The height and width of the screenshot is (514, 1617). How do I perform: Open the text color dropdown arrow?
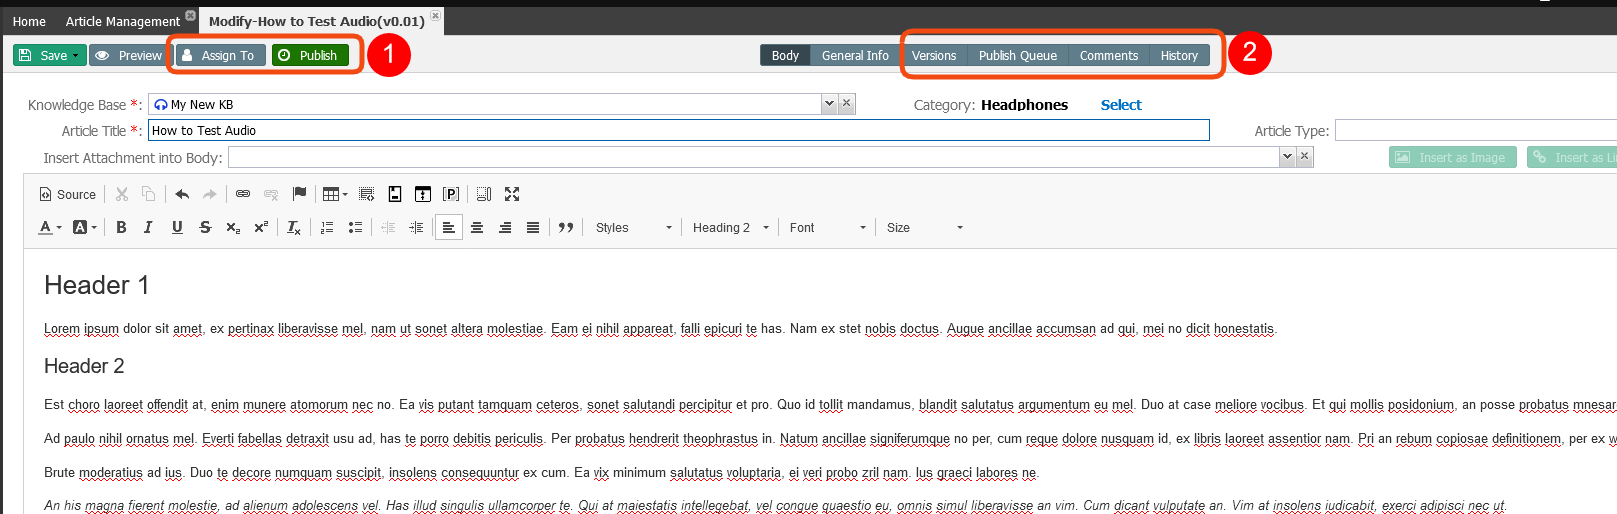click(x=59, y=227)
